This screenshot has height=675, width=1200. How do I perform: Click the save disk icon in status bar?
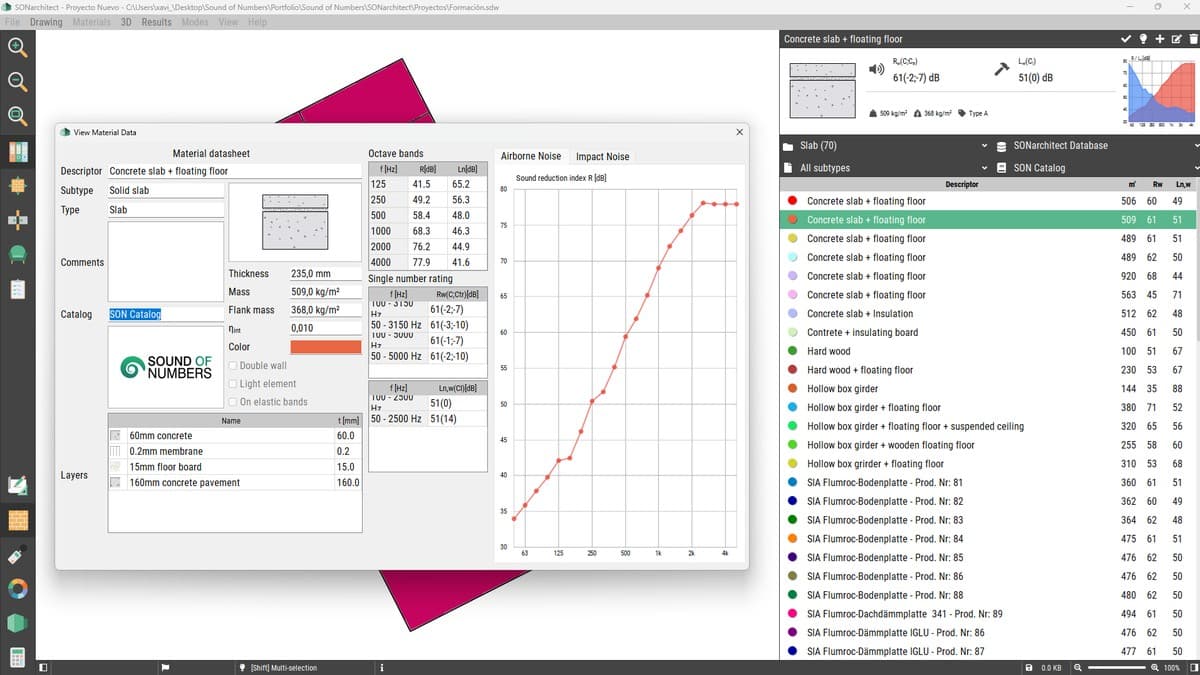click(1029, 667)
